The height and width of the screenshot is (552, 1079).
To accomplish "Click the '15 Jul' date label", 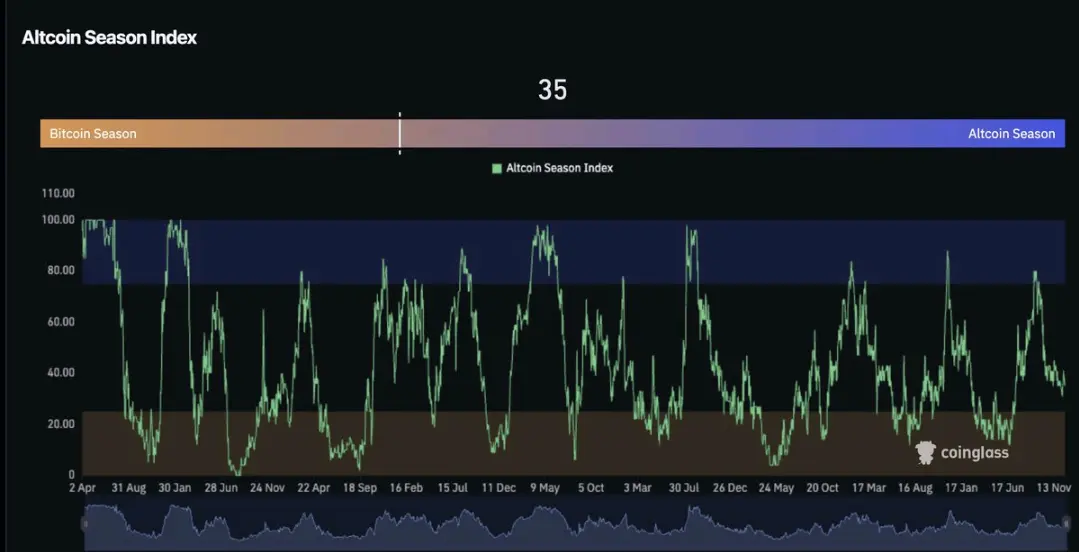I will tap(452, 488).
